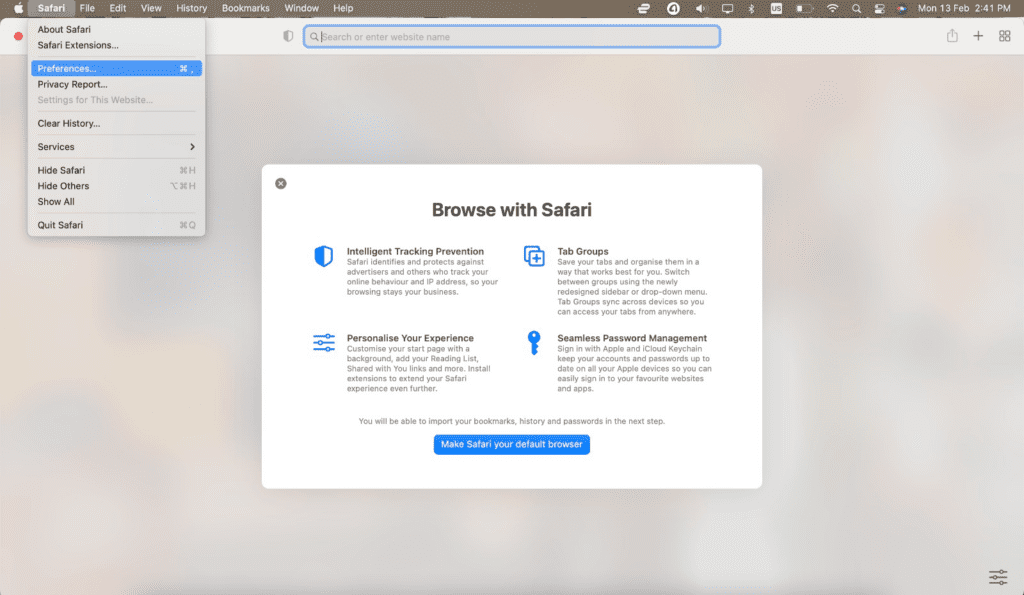The image size is (1024, 595).
Task: Open Control Center in the menu bar
Action: point(879,8)
